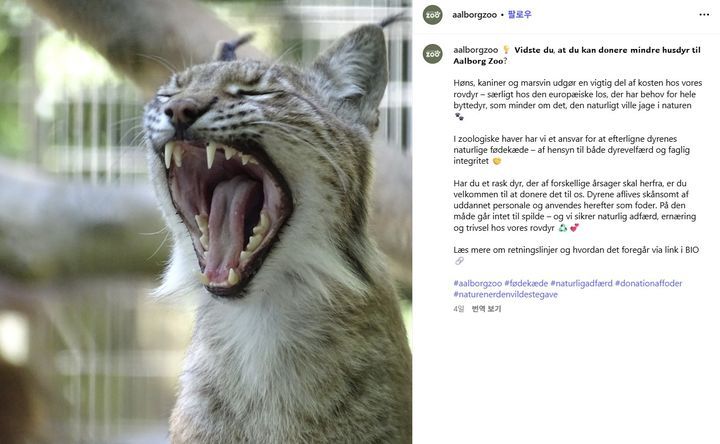Open the aalborgzoo username in caption
Image resolution: width=720 pixels, height=444 pixels.
475,50
